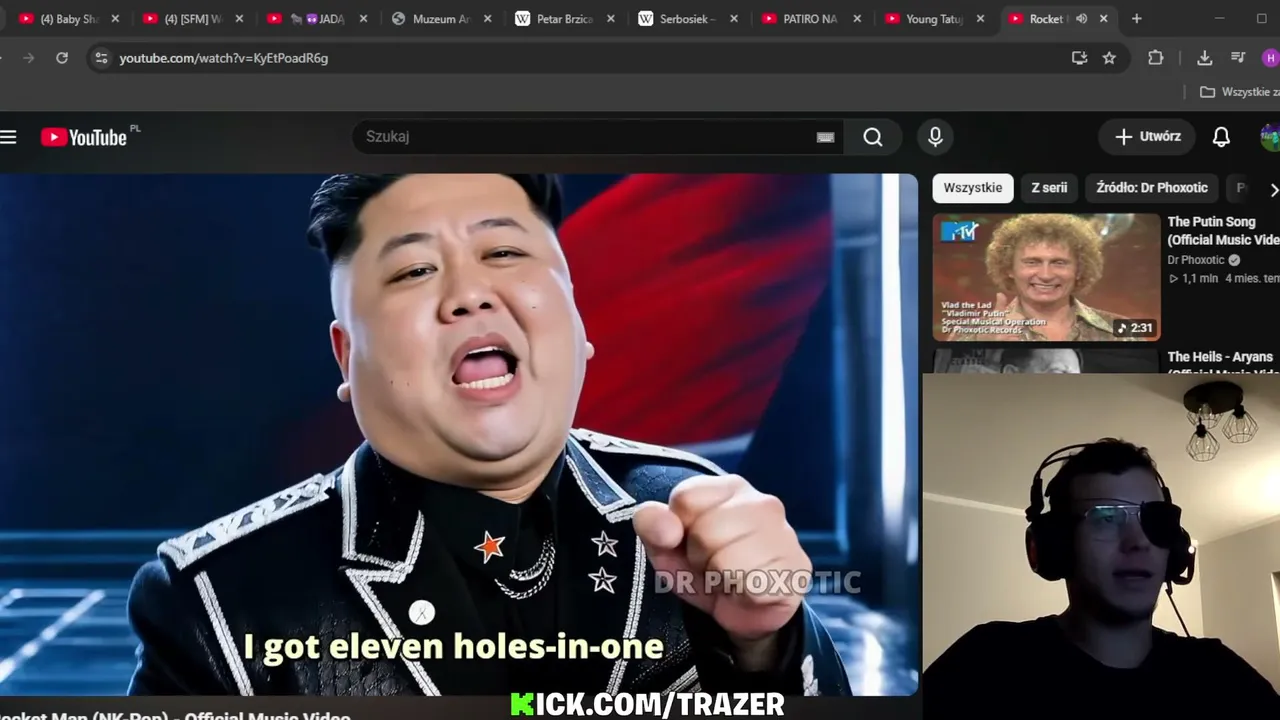Close the PATIRO NA tab
The width and height of the screenshot is (1280, 720).
click(857, 19)
